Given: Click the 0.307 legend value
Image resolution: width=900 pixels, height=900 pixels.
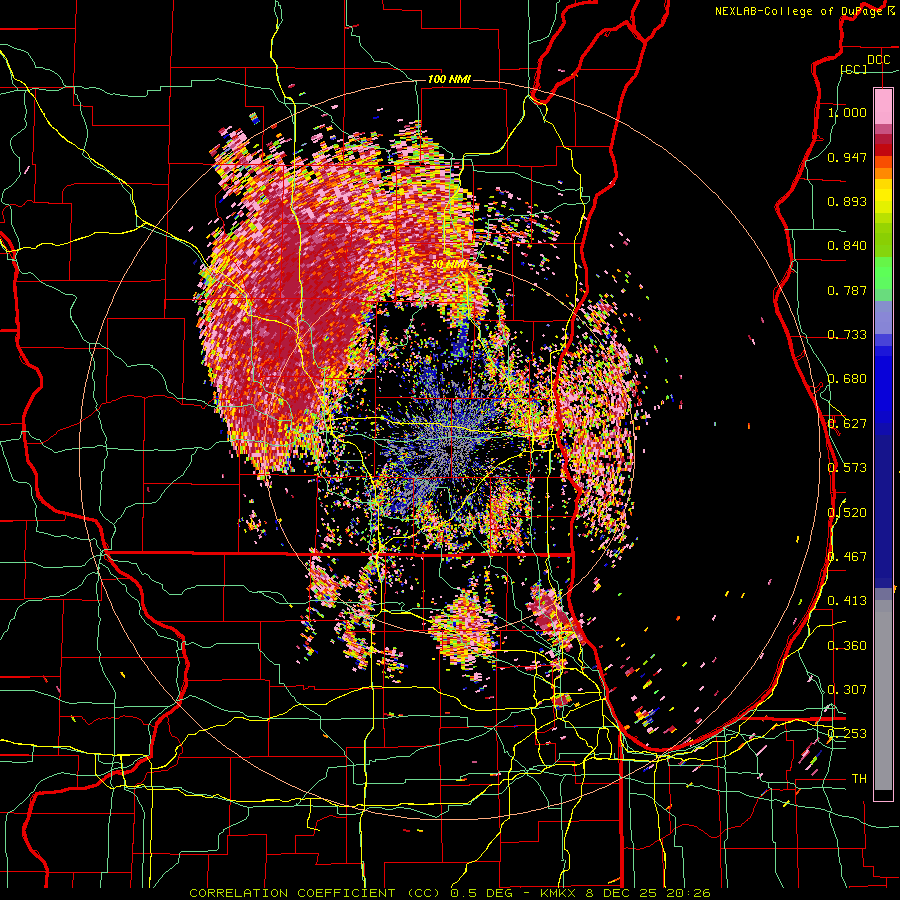Looking at the screenshot, I should click(847, 690).
